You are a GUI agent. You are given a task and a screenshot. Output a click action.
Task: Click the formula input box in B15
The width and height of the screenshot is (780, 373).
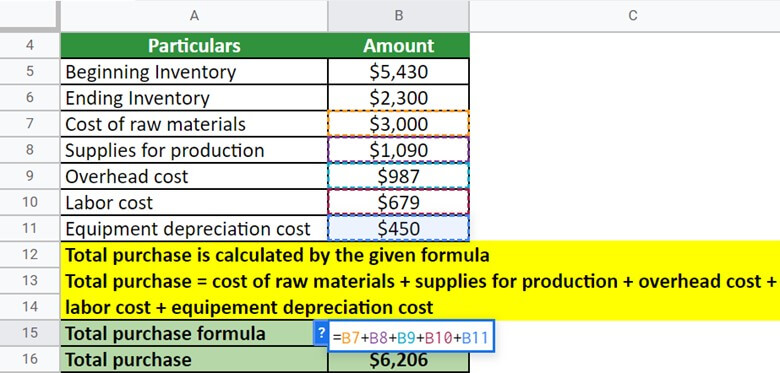(411, 336)
